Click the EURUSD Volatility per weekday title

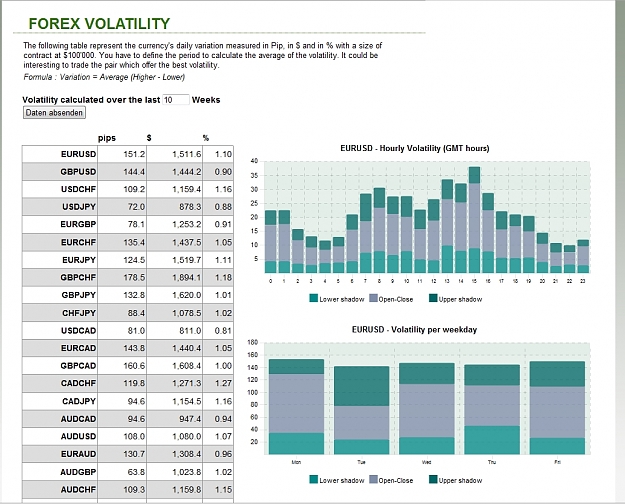coord(414,330)
